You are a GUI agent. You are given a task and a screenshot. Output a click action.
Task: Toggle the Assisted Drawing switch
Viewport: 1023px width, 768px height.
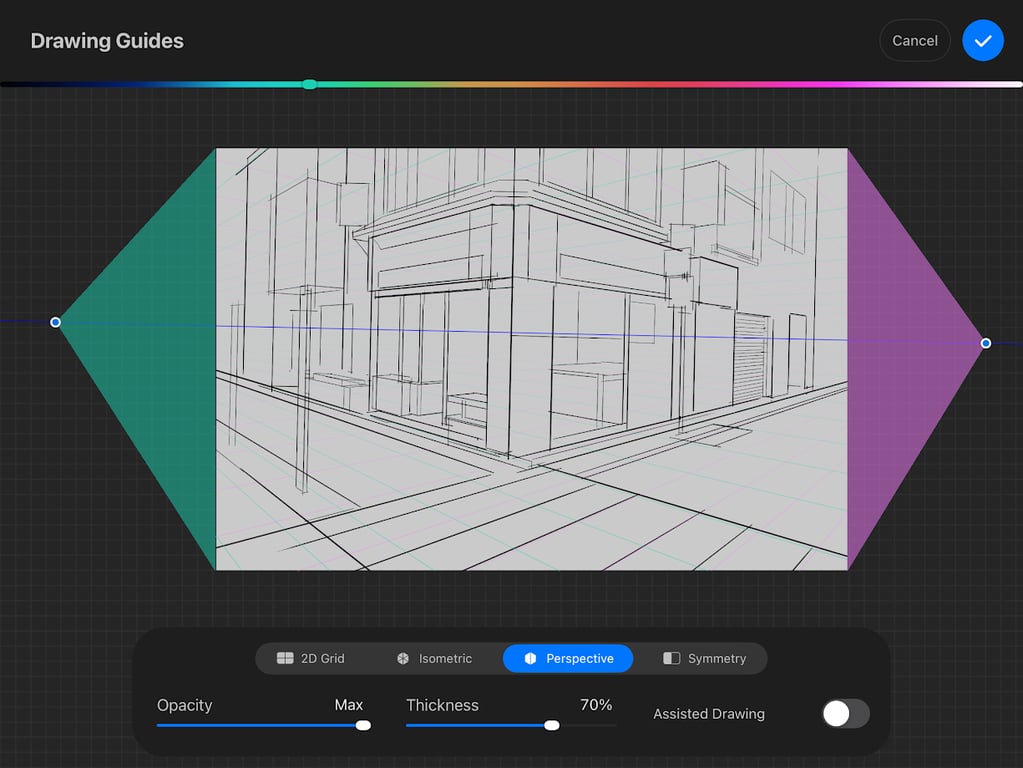(846, 713)
